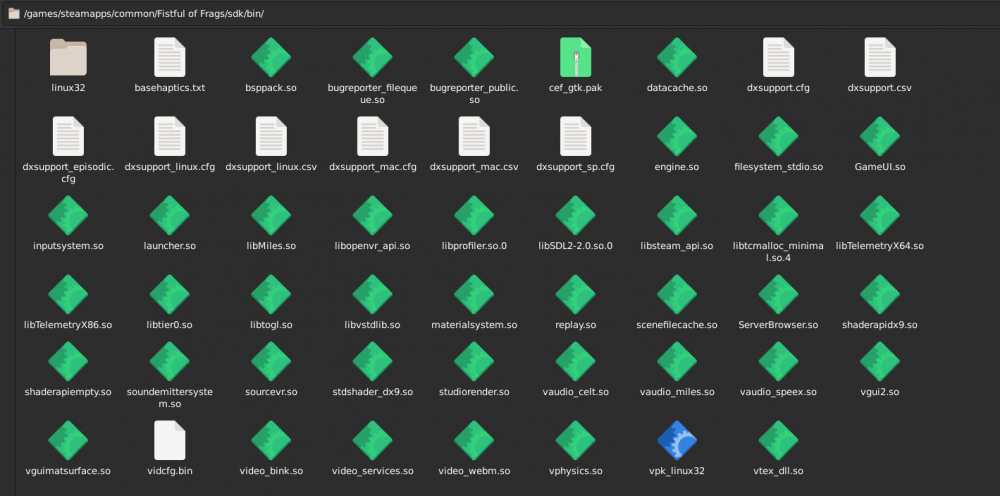Select the GameUI.so library icon
The width and height of the screenshot is (1000, 496).
pyautogui.click(x=879, y=136)
